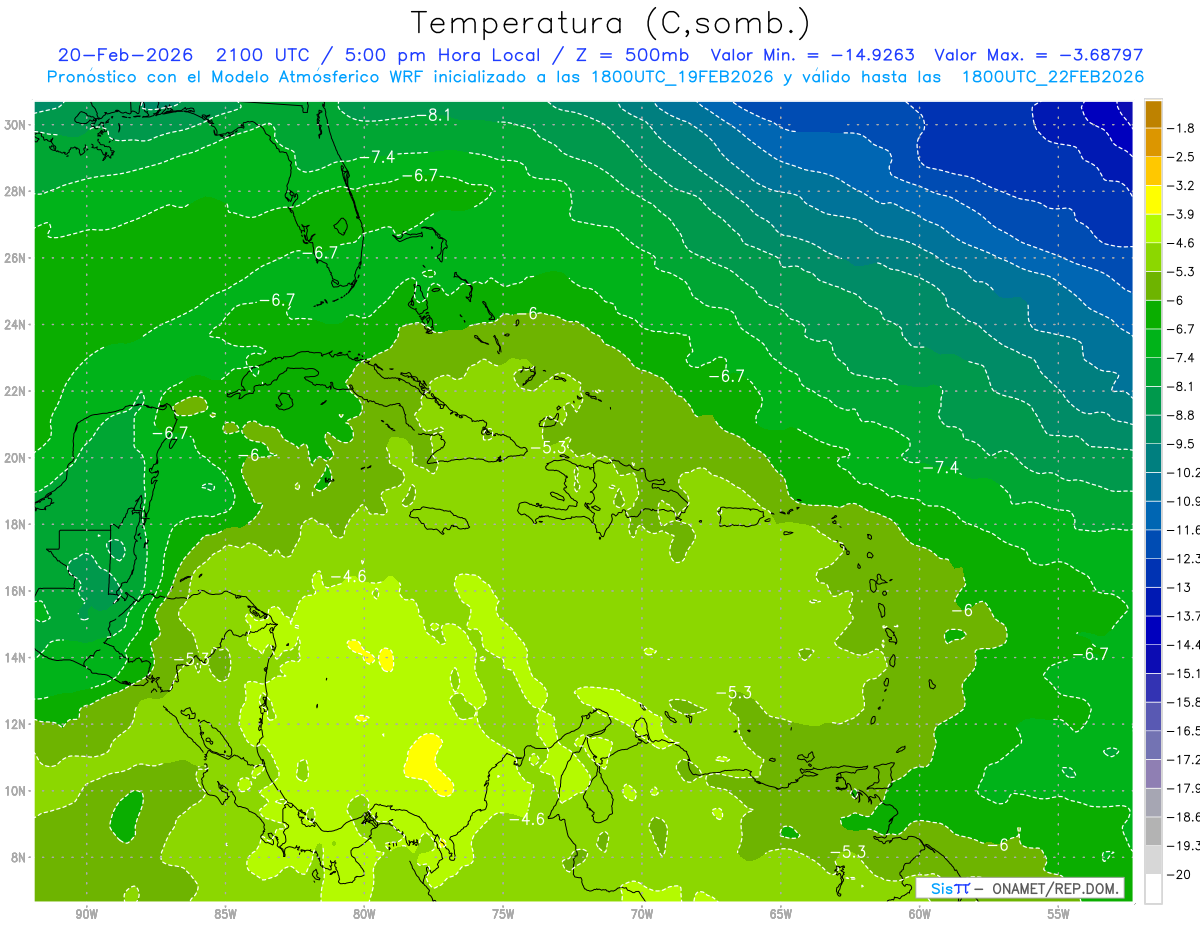Click the "70W" longitude axis label

(x=642, y=914)
